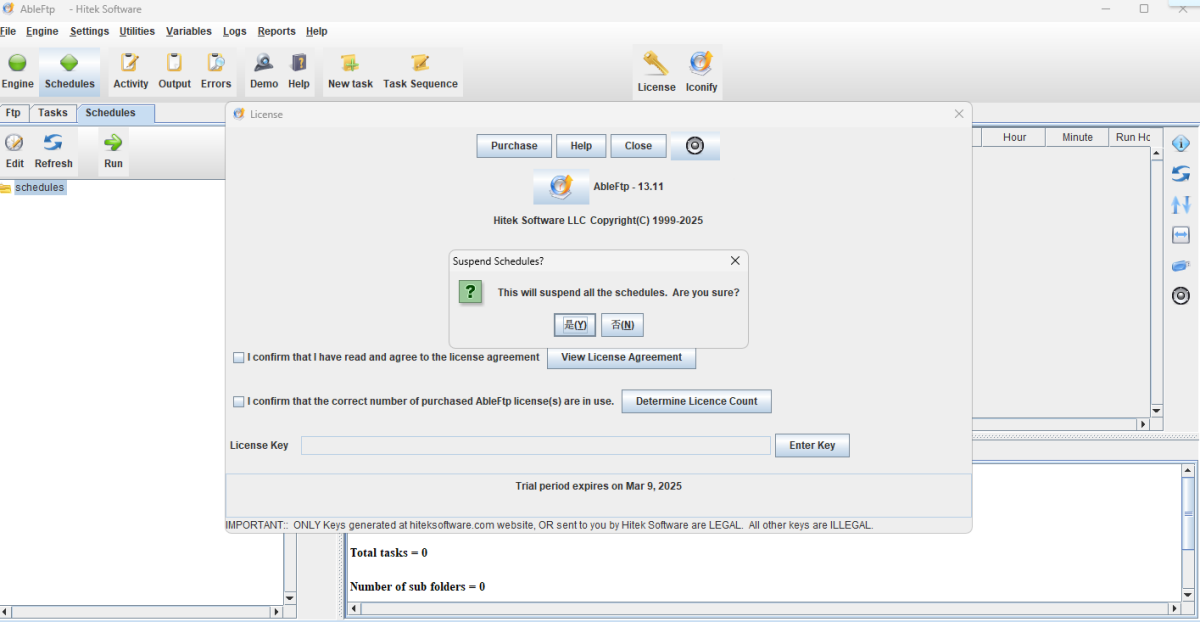Open the Output toolbar icon
The width and height of the screenshot is (1200, 622).
(174, 64)
